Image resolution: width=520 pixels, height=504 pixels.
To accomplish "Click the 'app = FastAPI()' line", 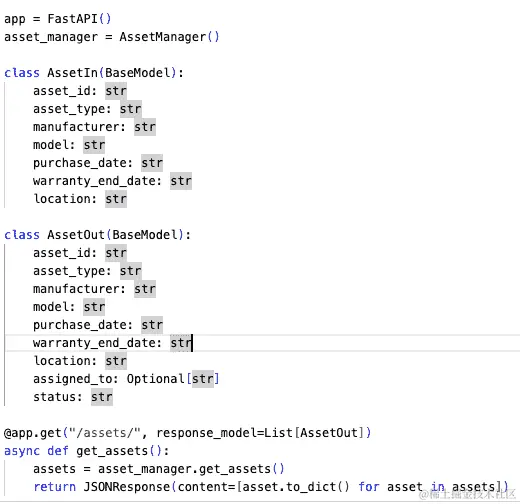I will pyautogui.click(x=57, y=19).
